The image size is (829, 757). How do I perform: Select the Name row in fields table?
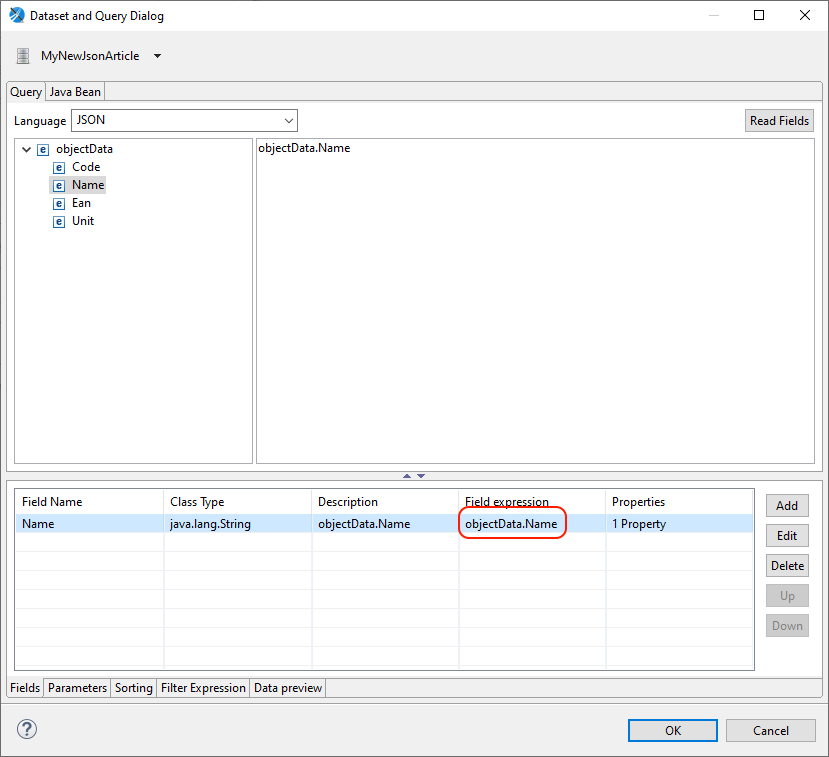tap(90, 523)
